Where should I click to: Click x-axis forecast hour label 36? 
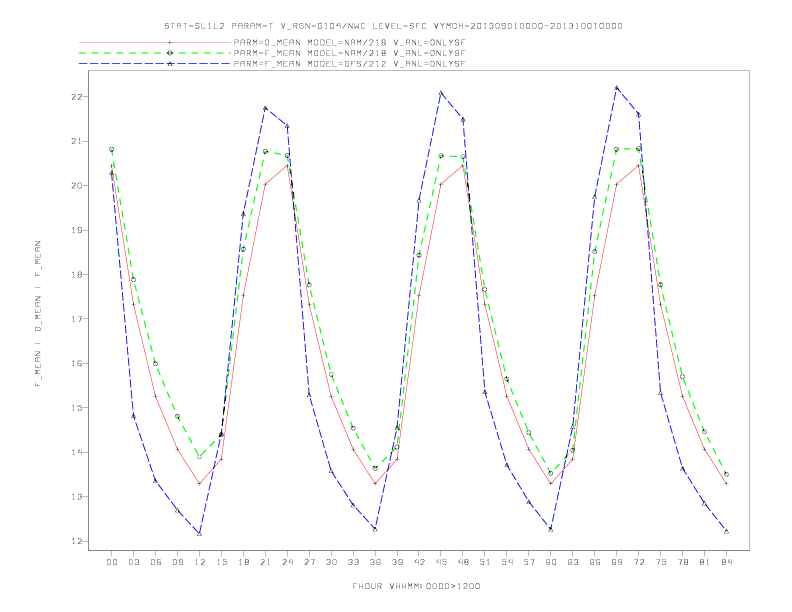(375, 562)
